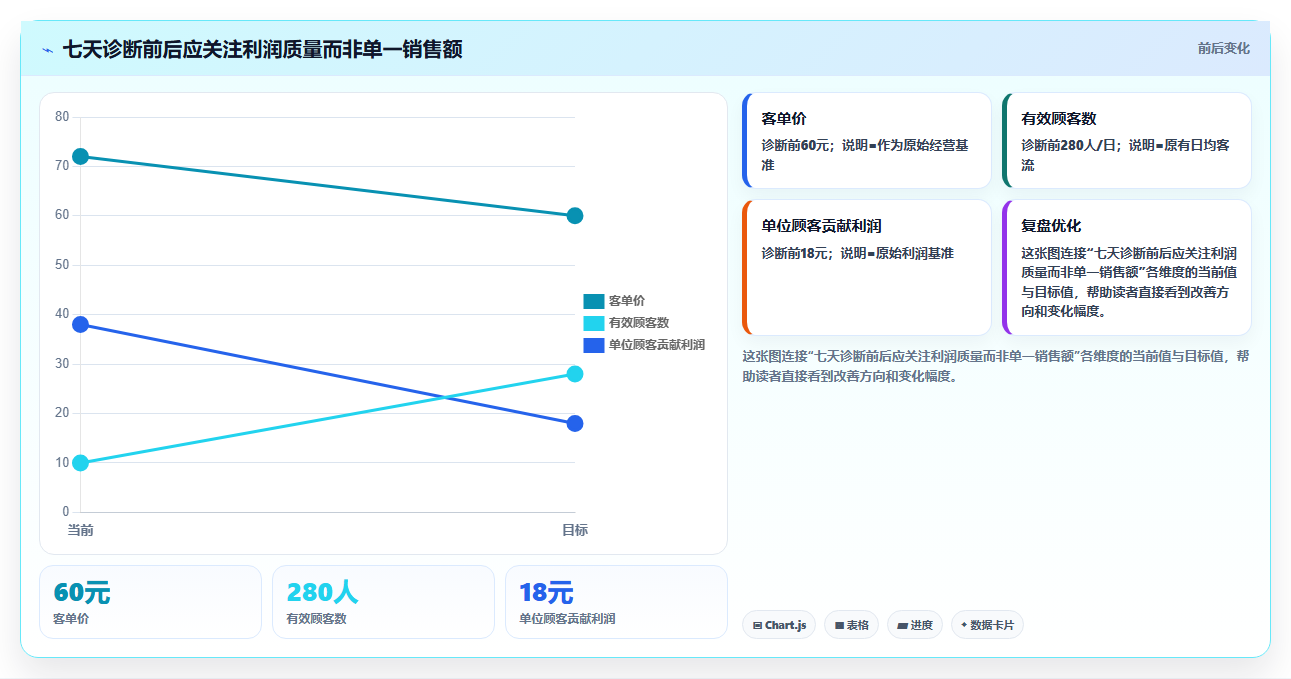Click the text 诊断前18元；说明=原始利润基准
This screenshot has height=679, width=1291.
(857, 253)
